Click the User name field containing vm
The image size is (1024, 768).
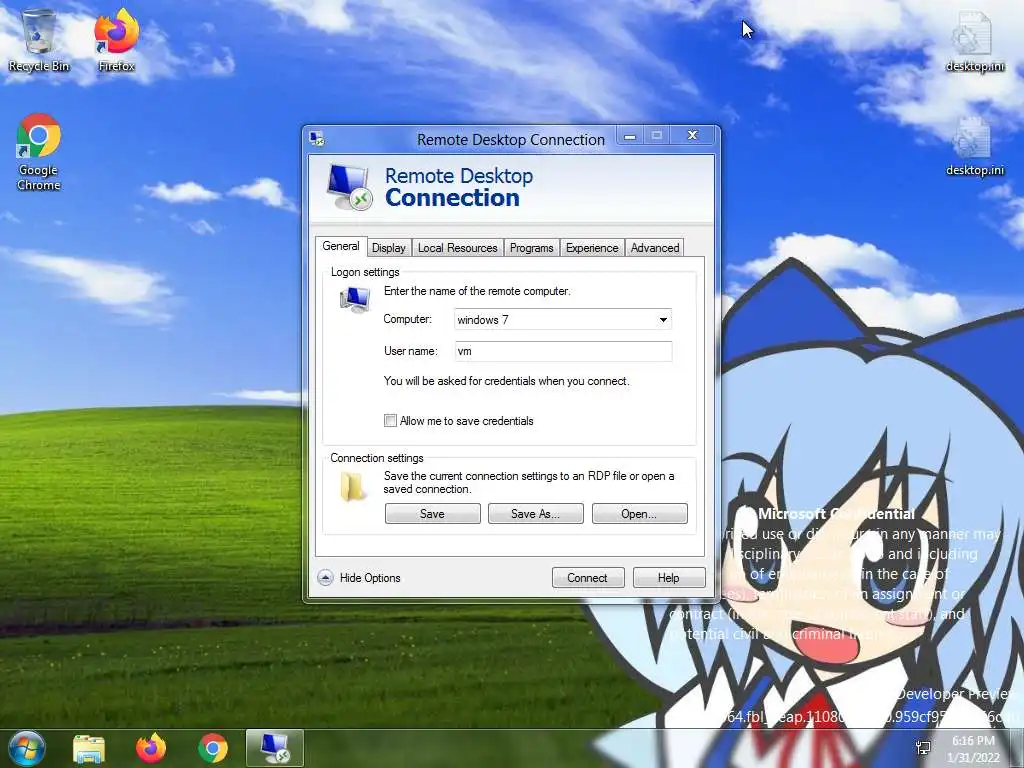563,351
